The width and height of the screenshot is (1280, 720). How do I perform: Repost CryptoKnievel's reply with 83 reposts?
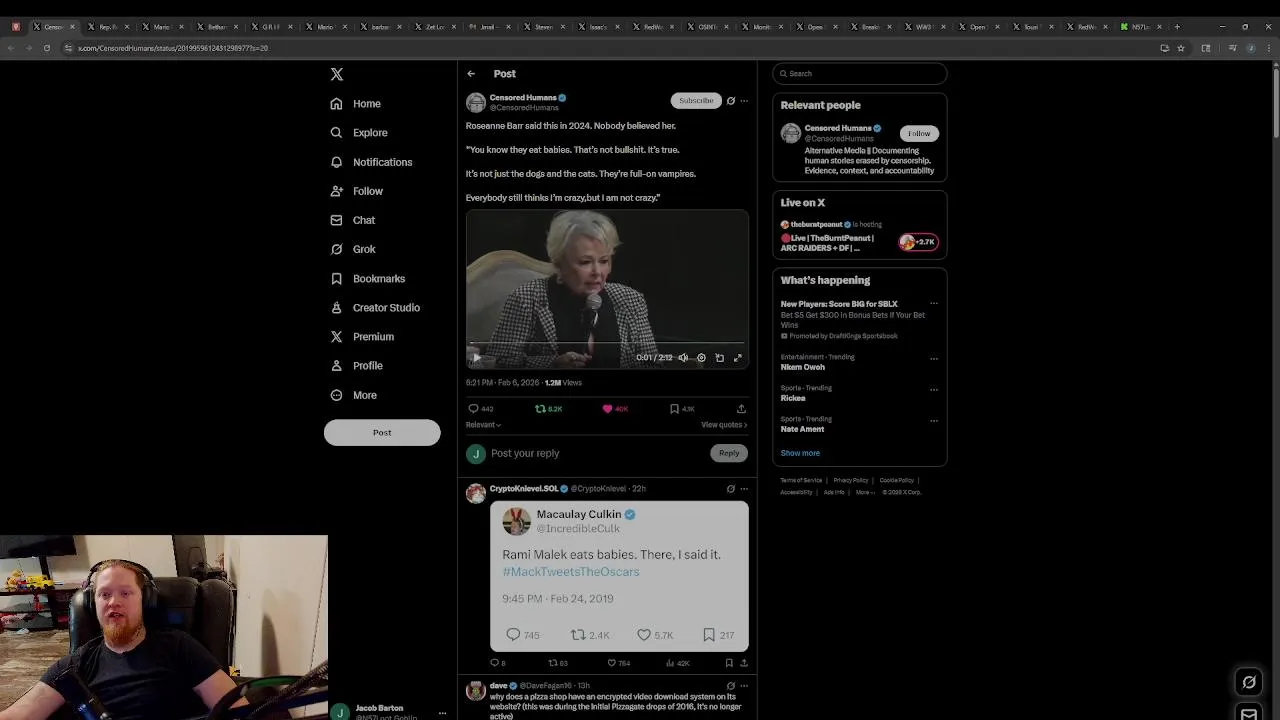point(558,663)
